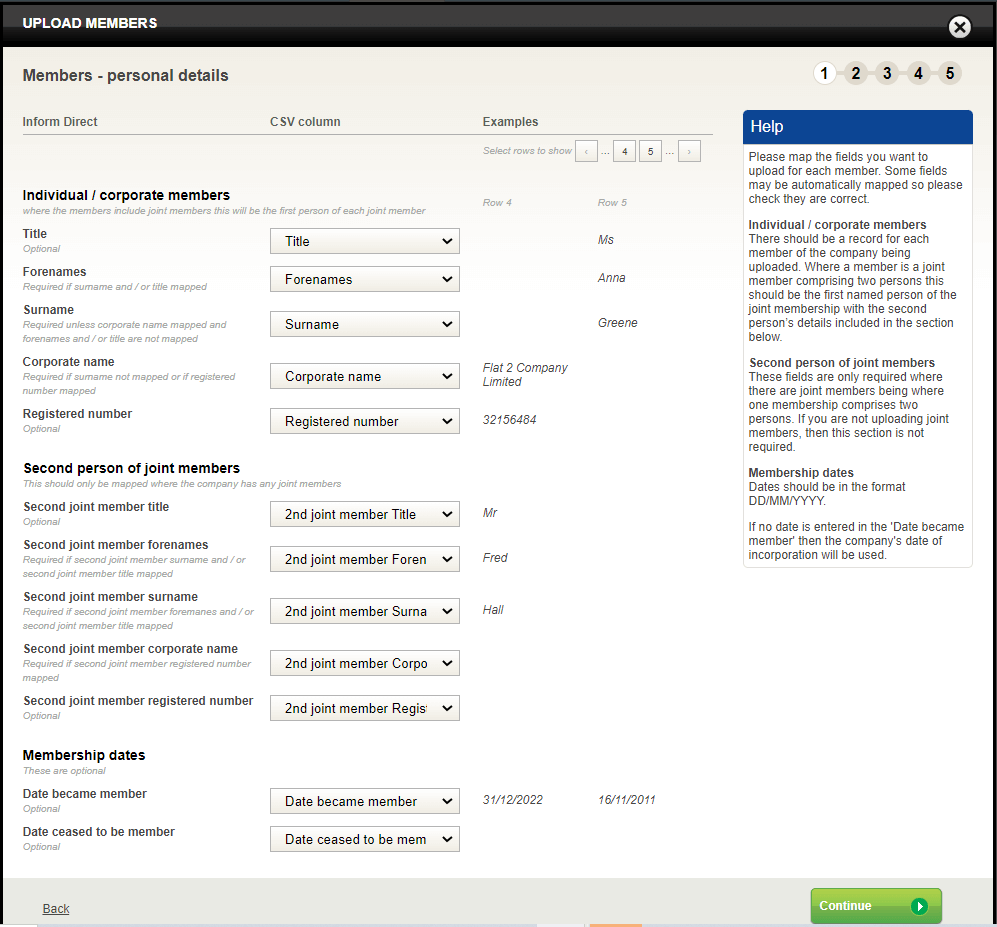Open the Corporate name dropdown
Viewport: 997px width, 927px height.
coord(364,376)
